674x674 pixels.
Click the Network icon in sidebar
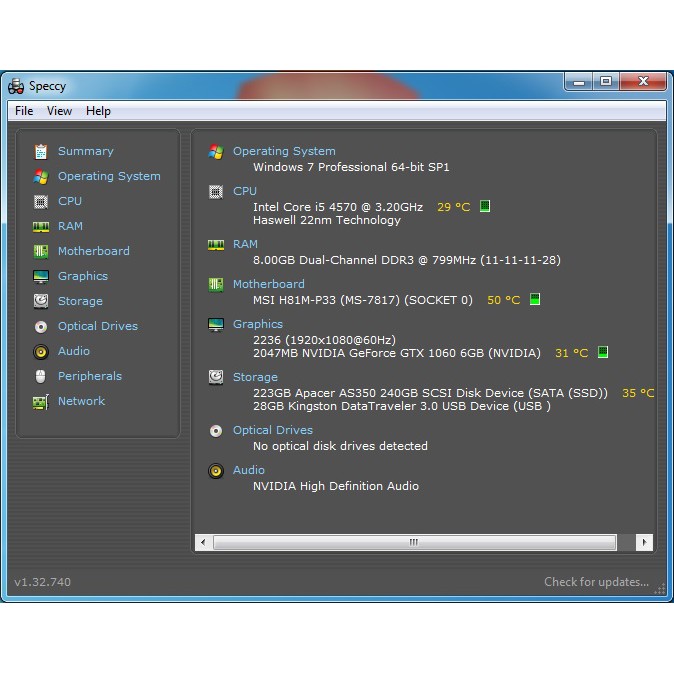tap(41, 402)
